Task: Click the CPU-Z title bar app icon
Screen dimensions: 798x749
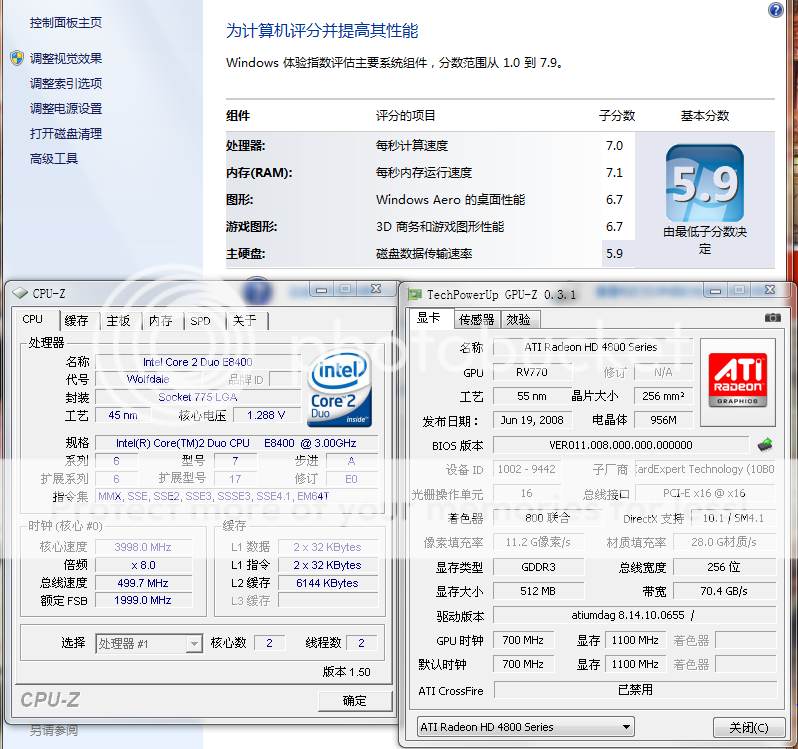Action: click(20, 293)
